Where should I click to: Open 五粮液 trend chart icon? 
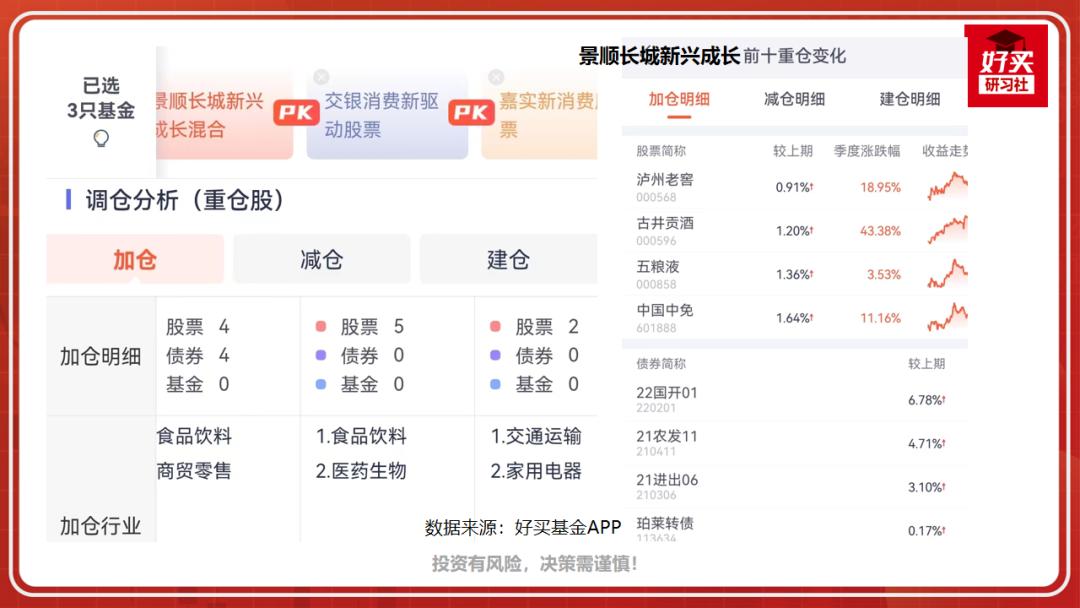(x=946, y=272)
